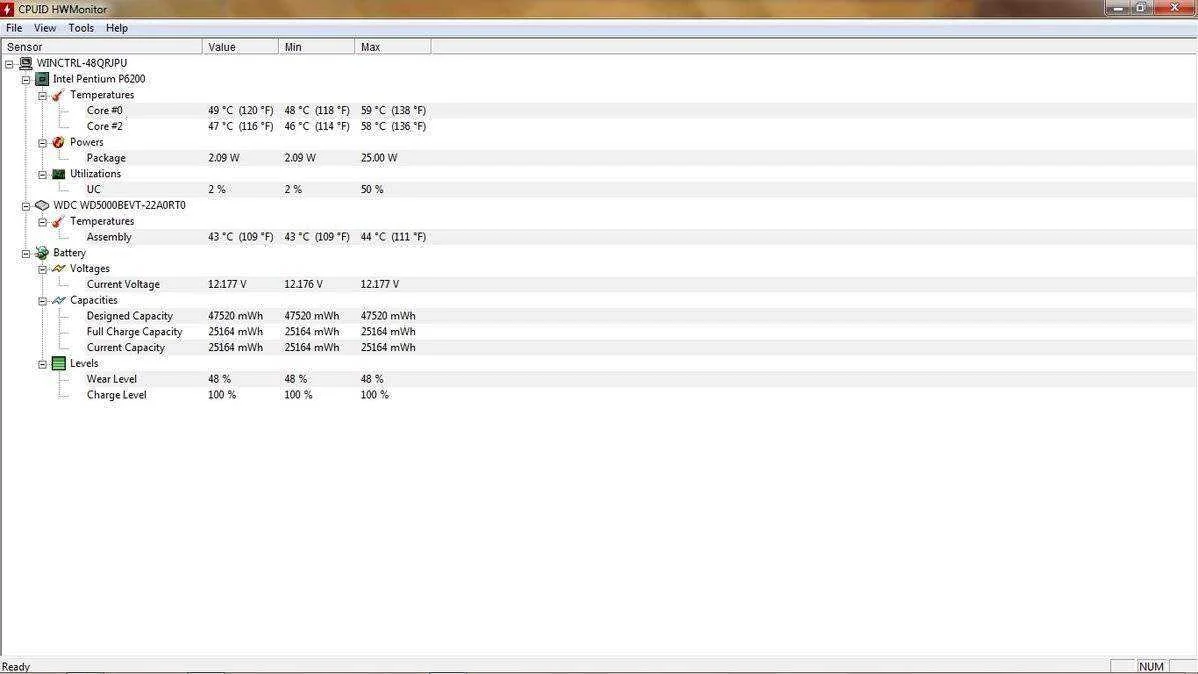This screenshot has width=1198, height=674.
Task: Collapse the Voltages node
Action: pos(43,270)
